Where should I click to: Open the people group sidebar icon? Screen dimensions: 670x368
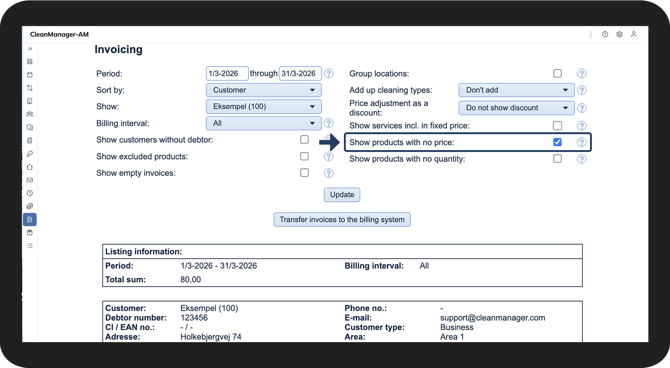tap(30, 114)
